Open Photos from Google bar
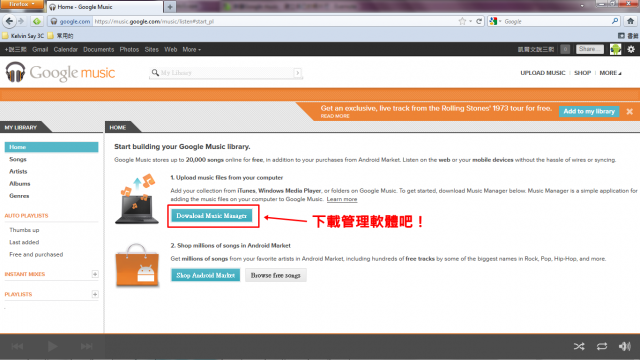Image resolution: width=640 pixels, height=360 pixels. click(x=129, y=49)
